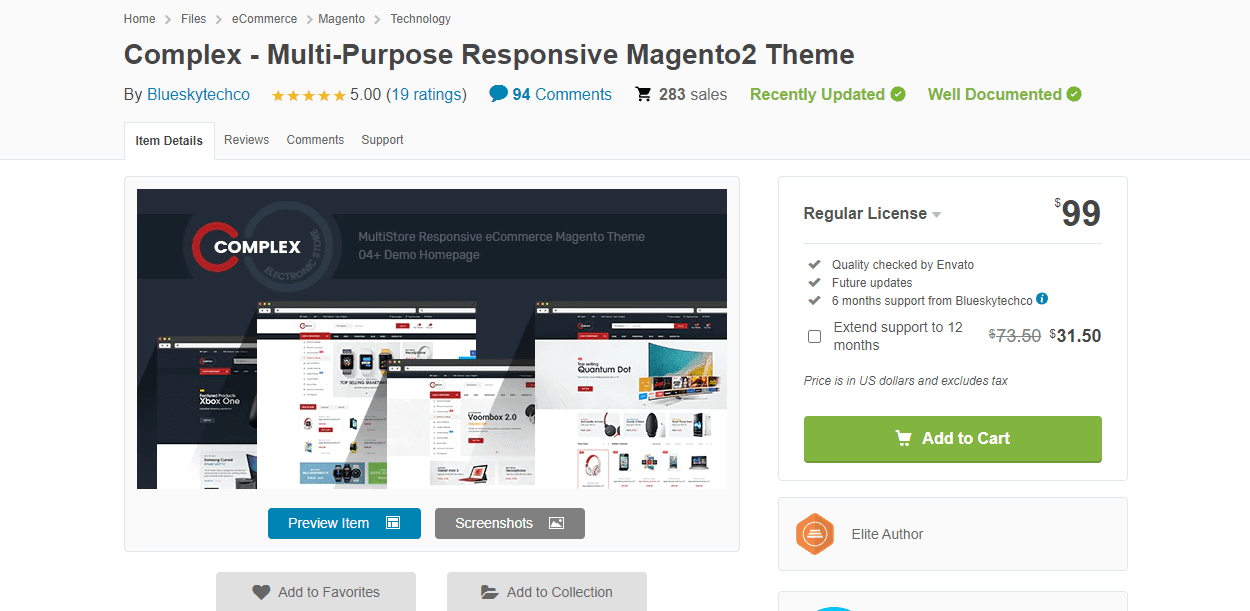The width and height of the screenshot is (1250, 611).
Task: Click the folder icon on Add to Collection
Action: (490, 592)
